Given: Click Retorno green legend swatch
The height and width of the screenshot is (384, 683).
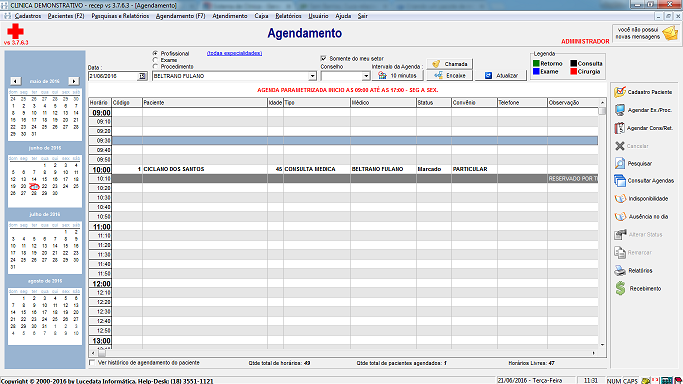Looking at the screenshot, I should pos(536,63).
